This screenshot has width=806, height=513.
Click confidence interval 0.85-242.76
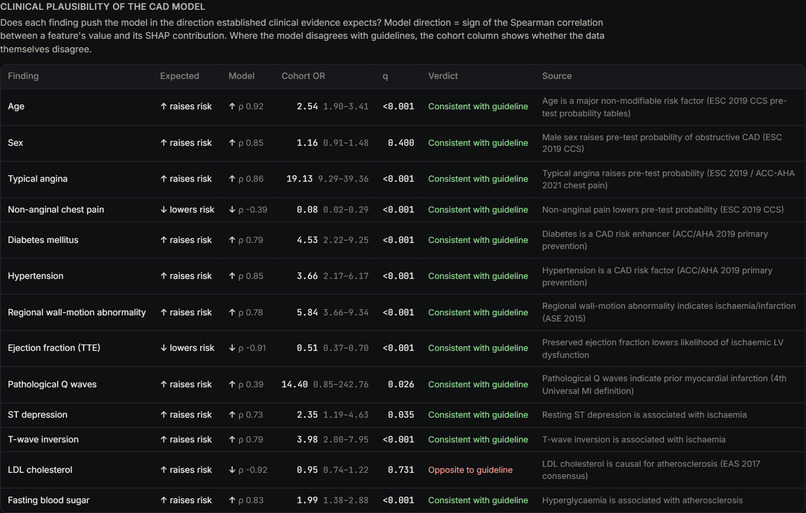341,384
